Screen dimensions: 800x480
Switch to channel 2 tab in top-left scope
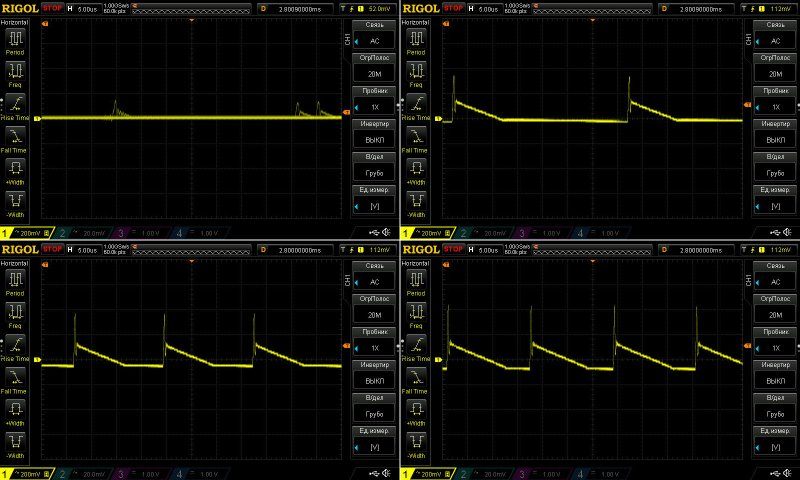(75, 233)
